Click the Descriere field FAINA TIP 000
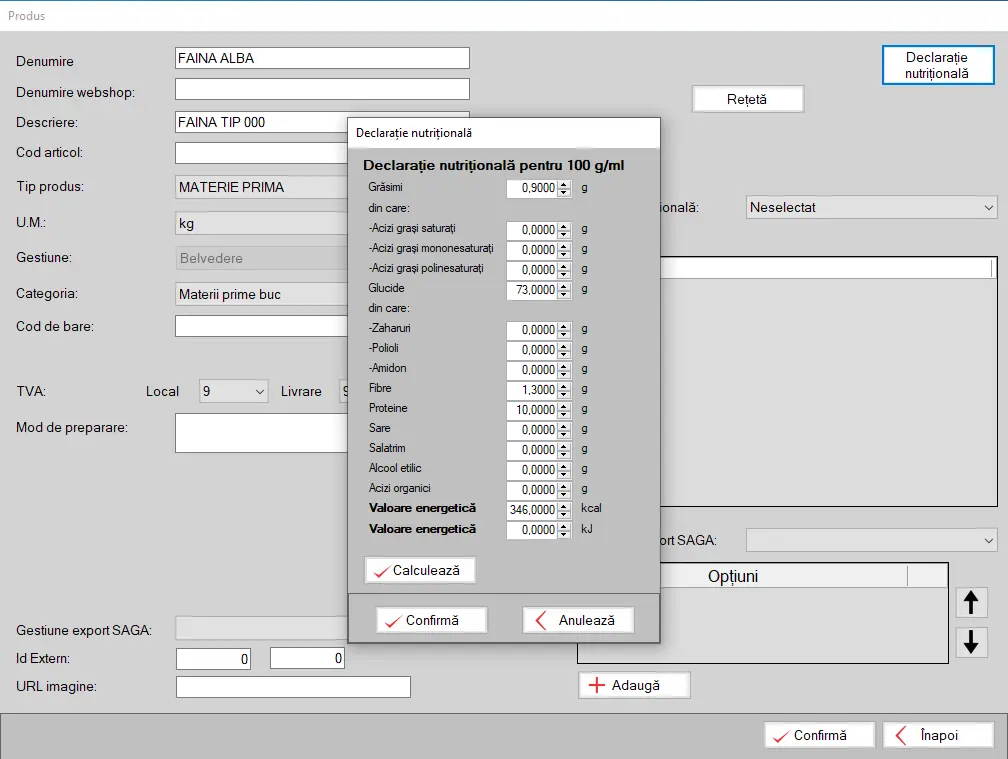 [261, 122]
